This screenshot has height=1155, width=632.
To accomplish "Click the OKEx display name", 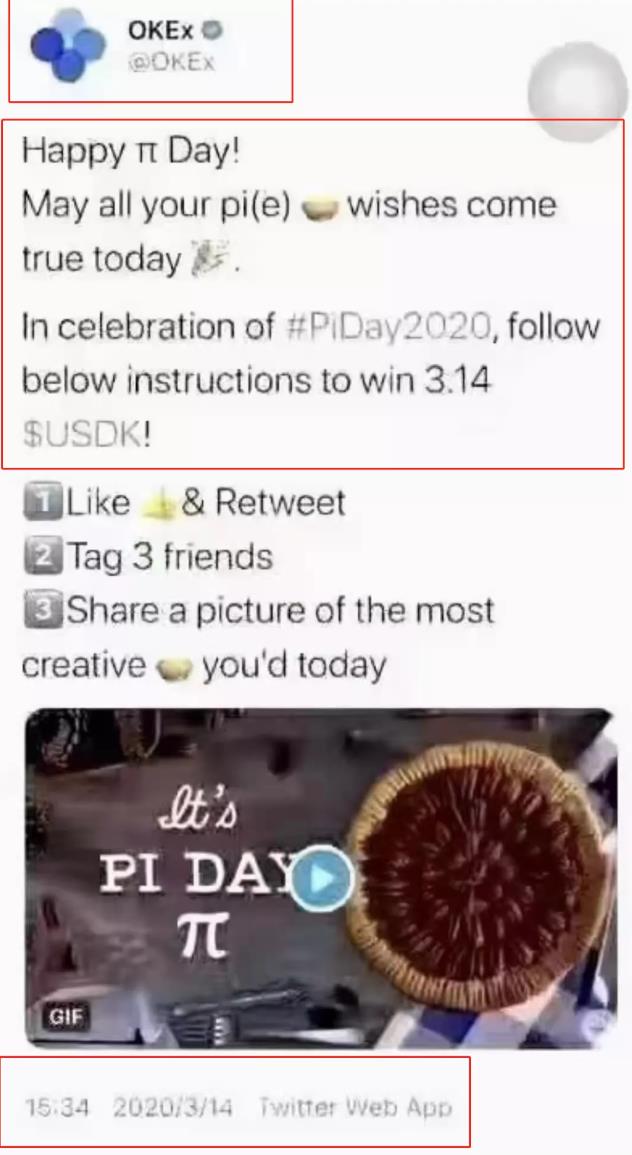I will (x=160, y=30).
